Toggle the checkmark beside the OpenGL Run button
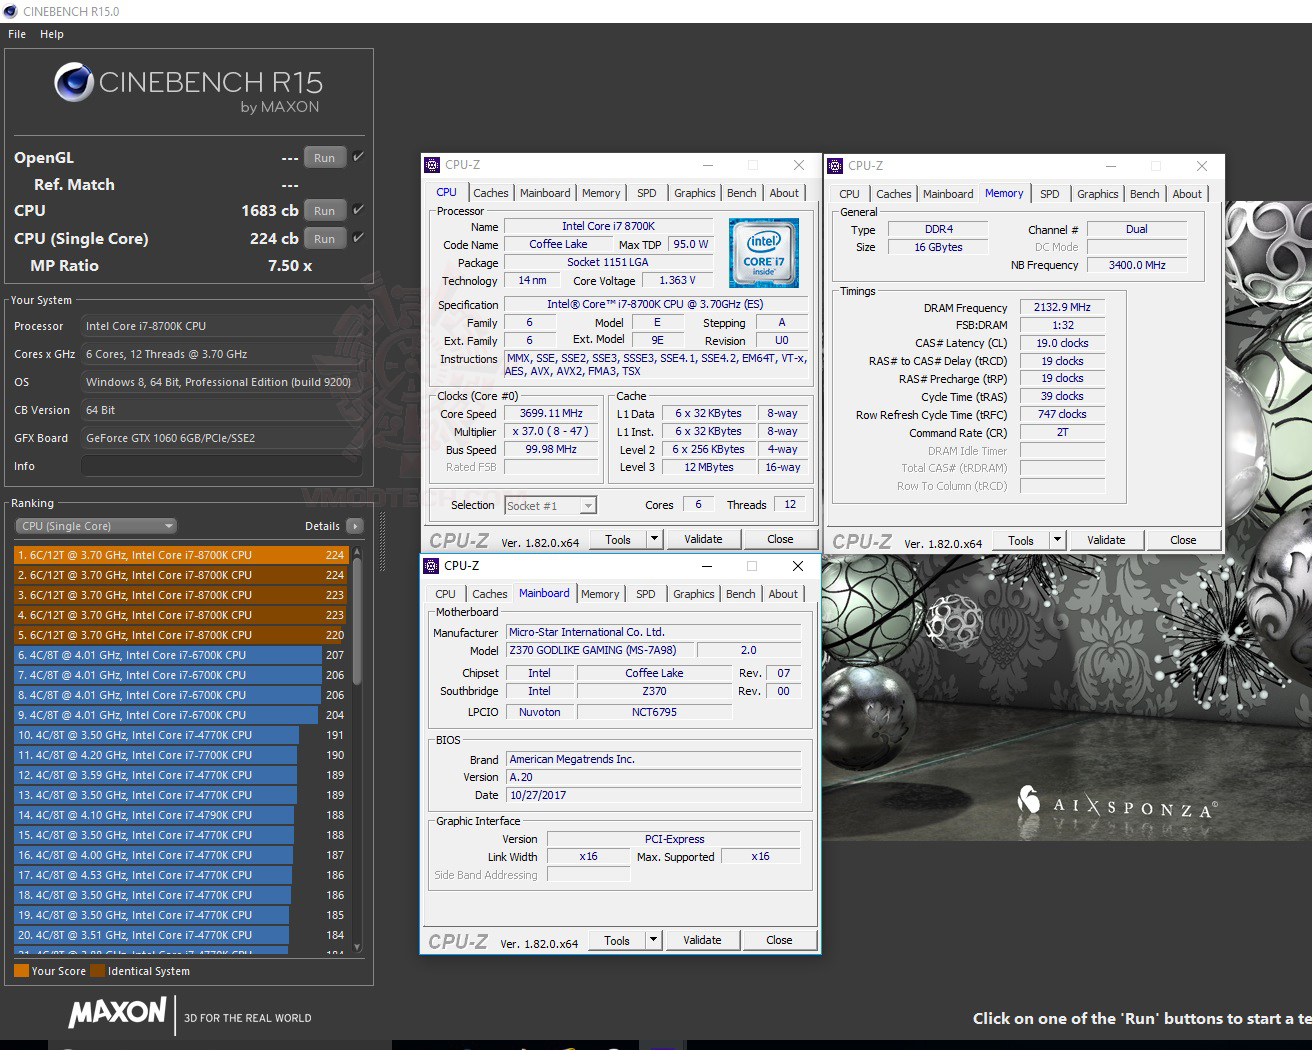Image resolution: width=1312 pixels, height=1050 pixels. (x=356, y=157)
